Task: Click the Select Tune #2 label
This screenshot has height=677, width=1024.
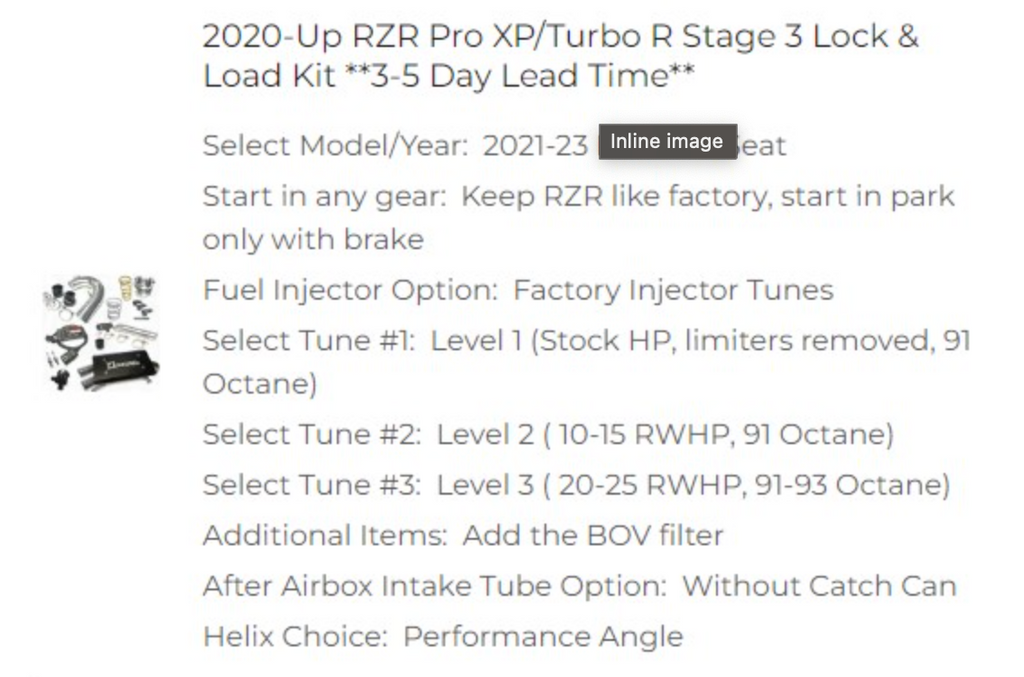Action: click(x=312, y=434)
